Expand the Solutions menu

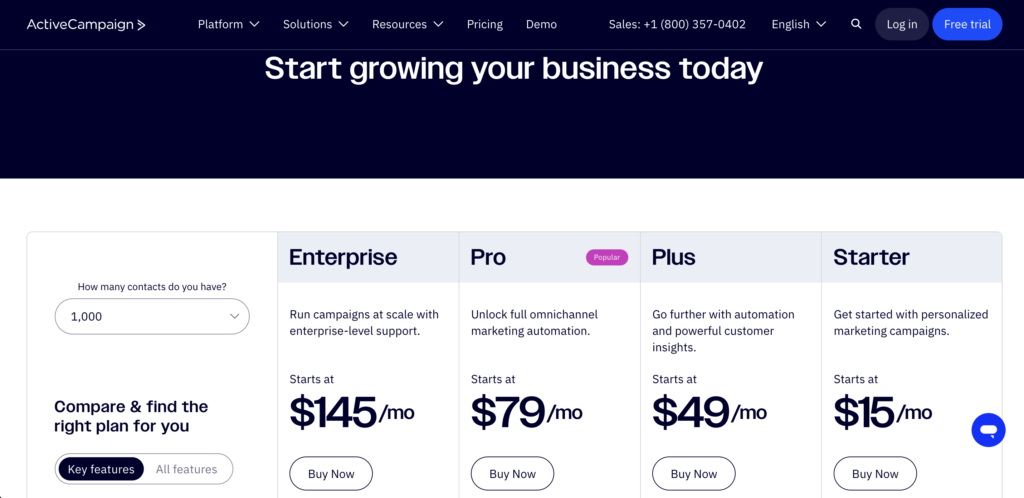pos(315,24)
